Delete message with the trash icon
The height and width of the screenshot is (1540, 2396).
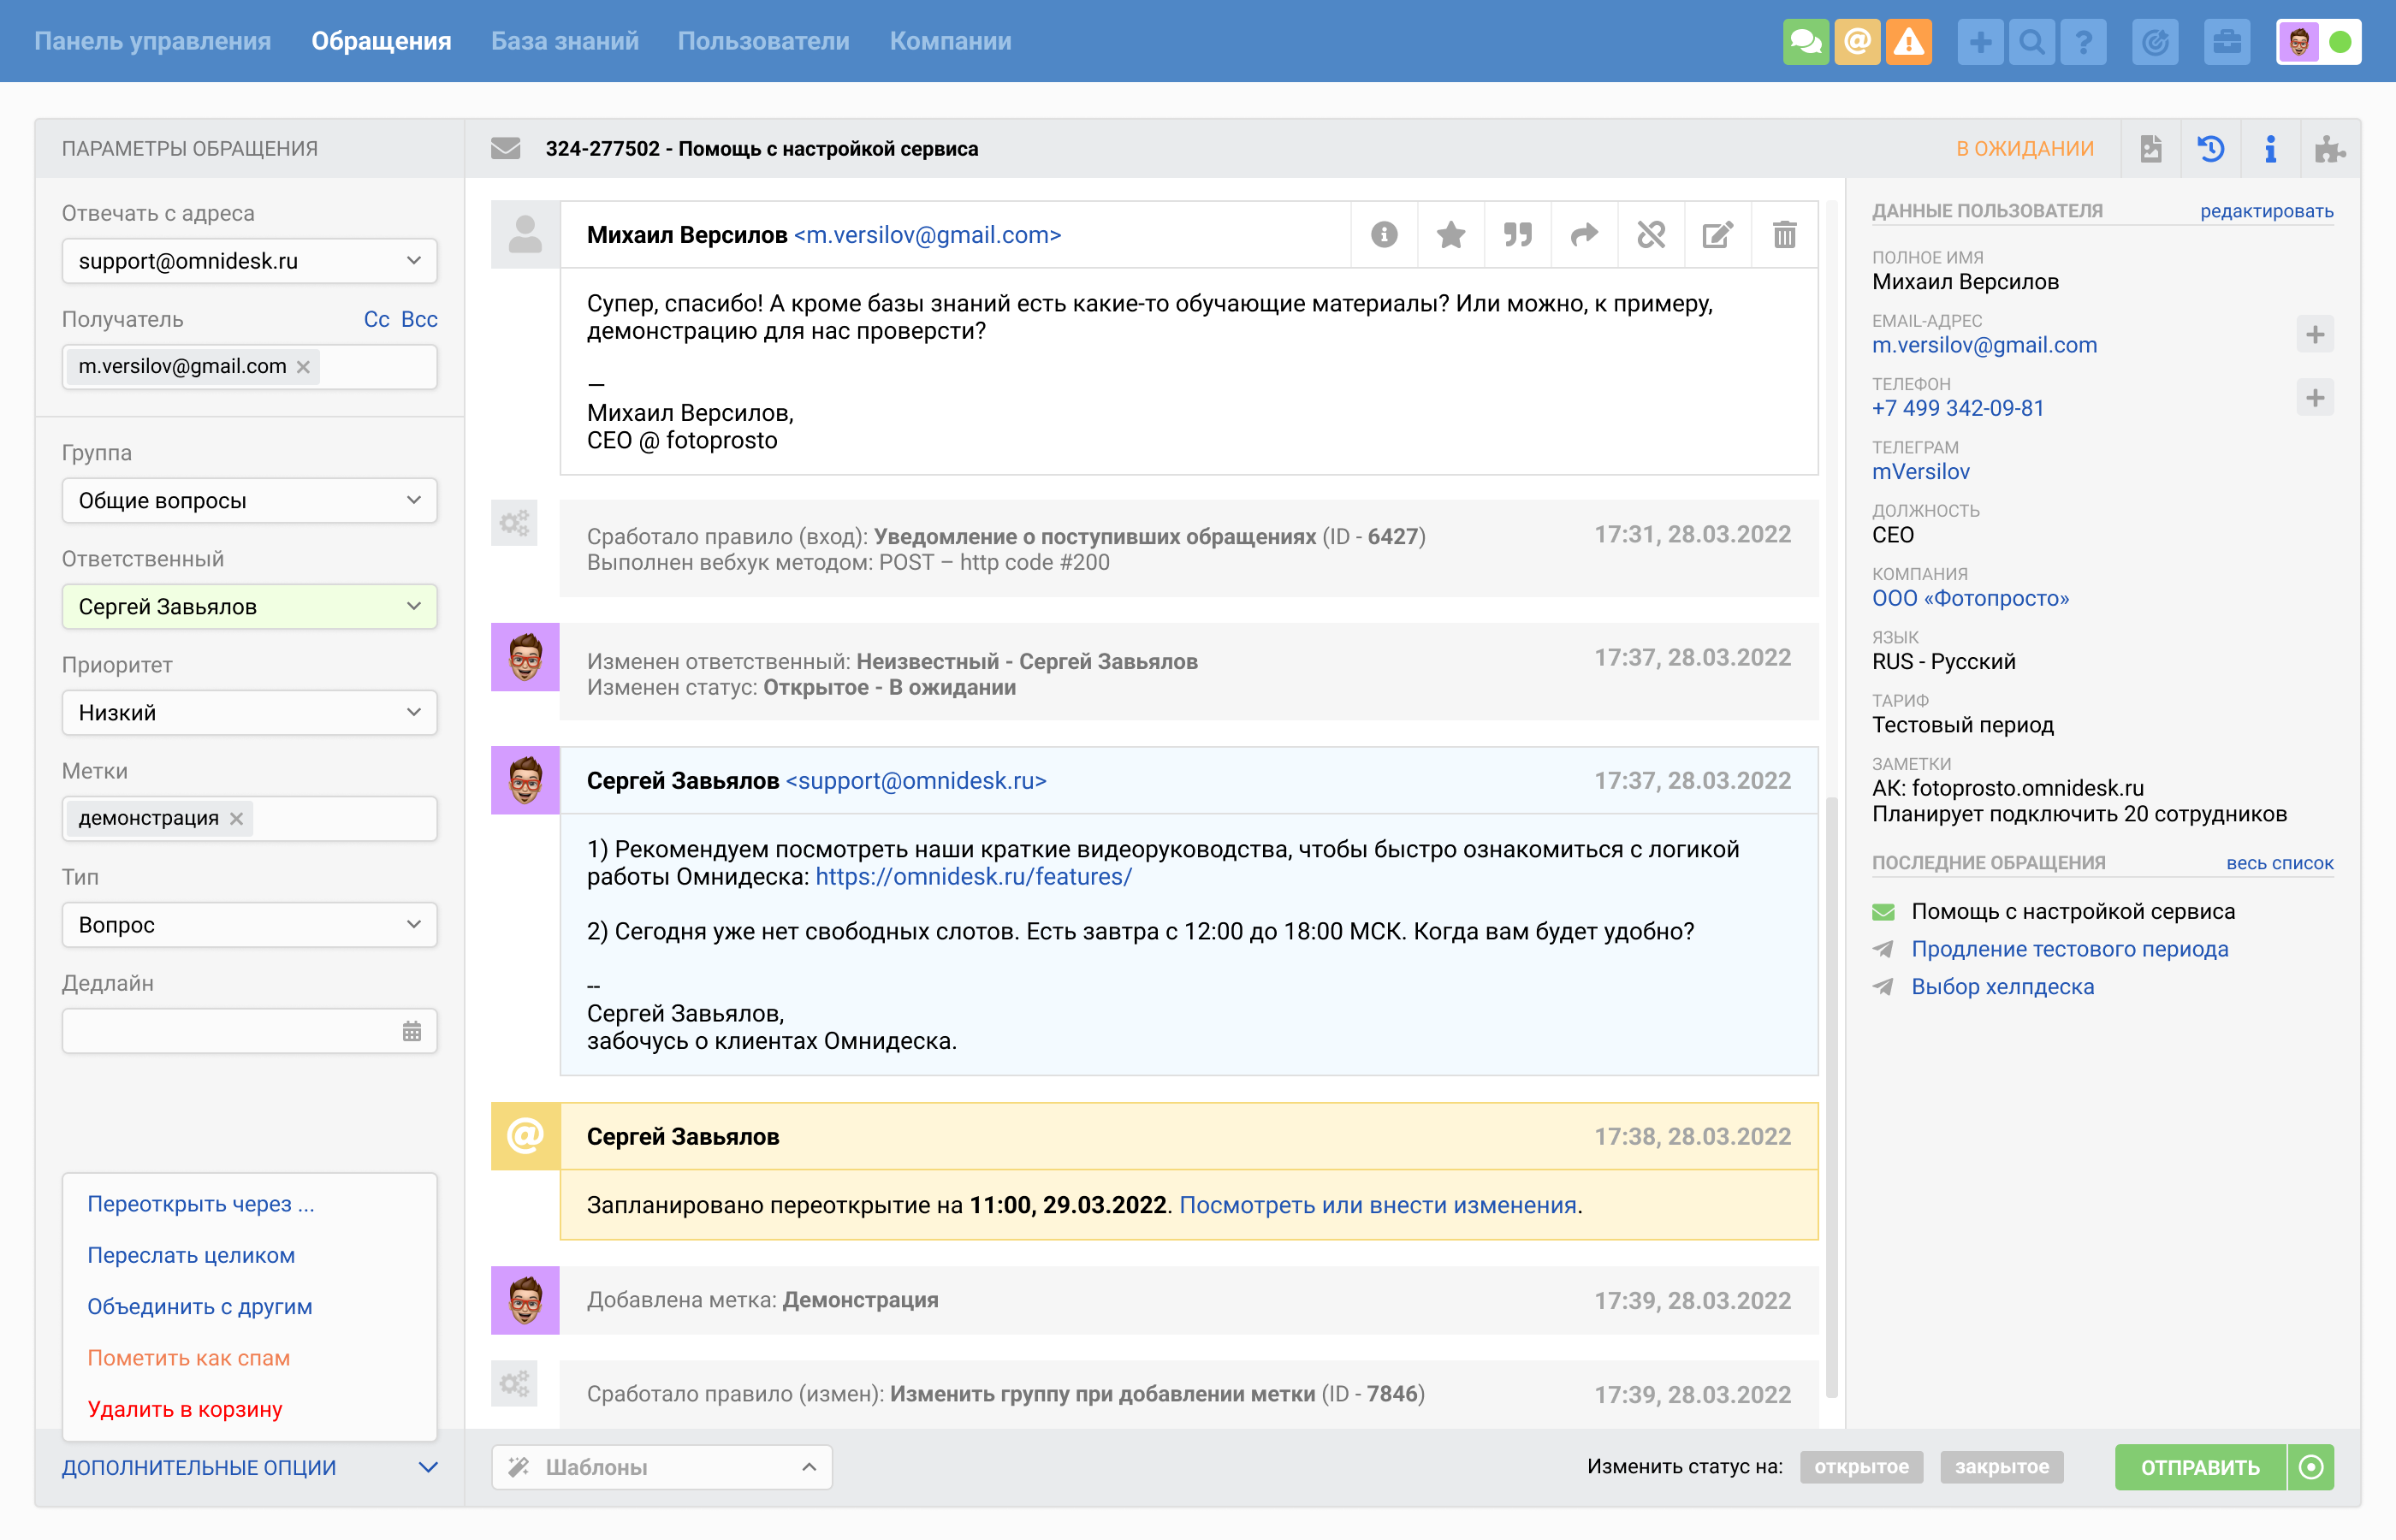[1784, 235]
